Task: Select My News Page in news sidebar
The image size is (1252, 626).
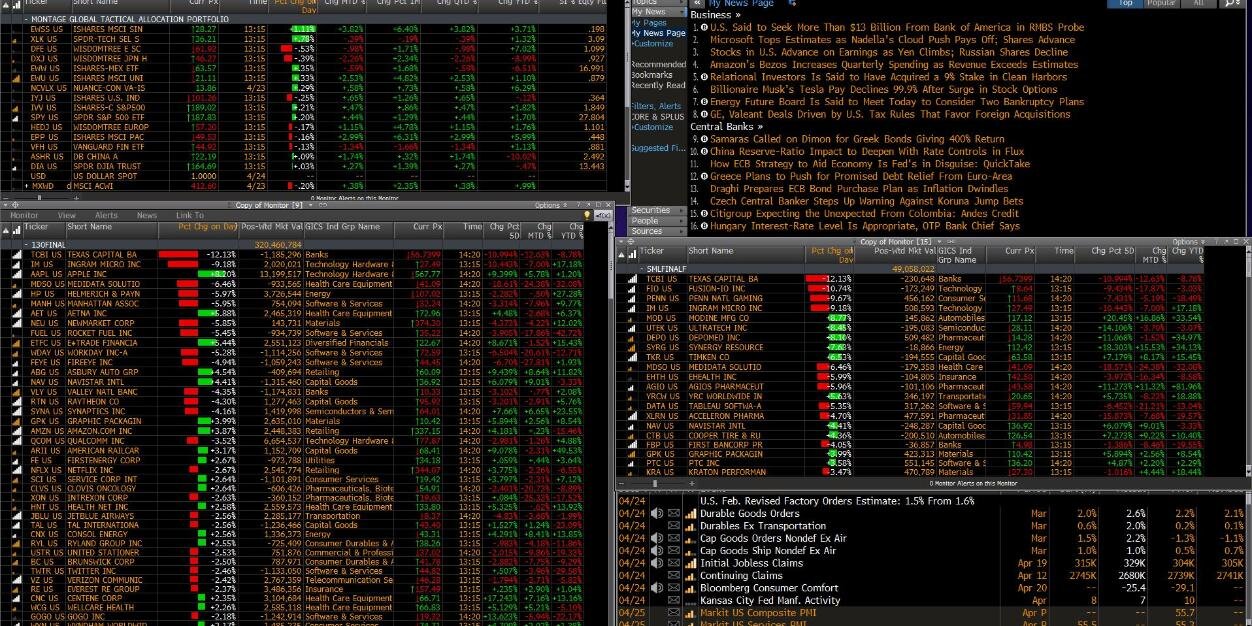Action: pyautogui.click(x=660, y=33)
